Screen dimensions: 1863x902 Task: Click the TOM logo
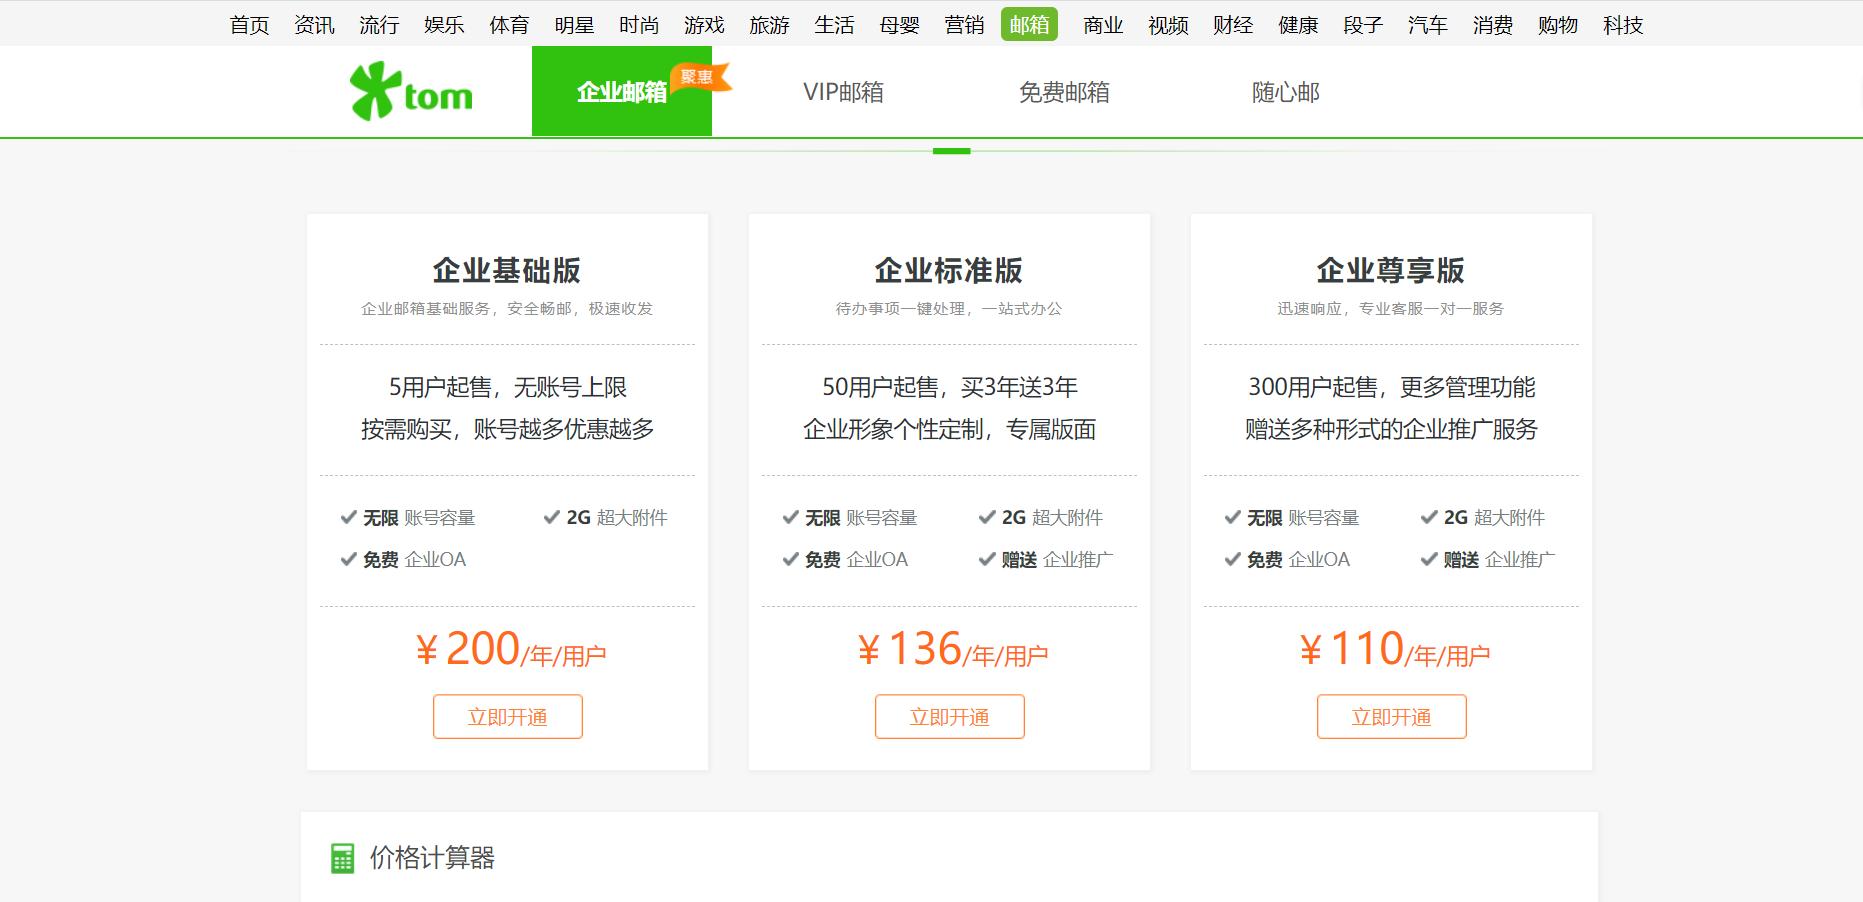410,91
